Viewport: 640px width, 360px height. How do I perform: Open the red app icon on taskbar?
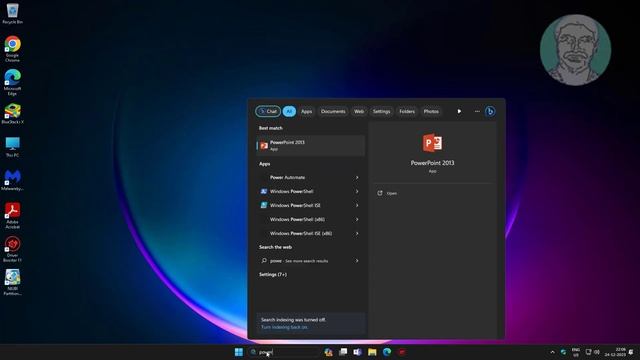(x=402, y=352)
